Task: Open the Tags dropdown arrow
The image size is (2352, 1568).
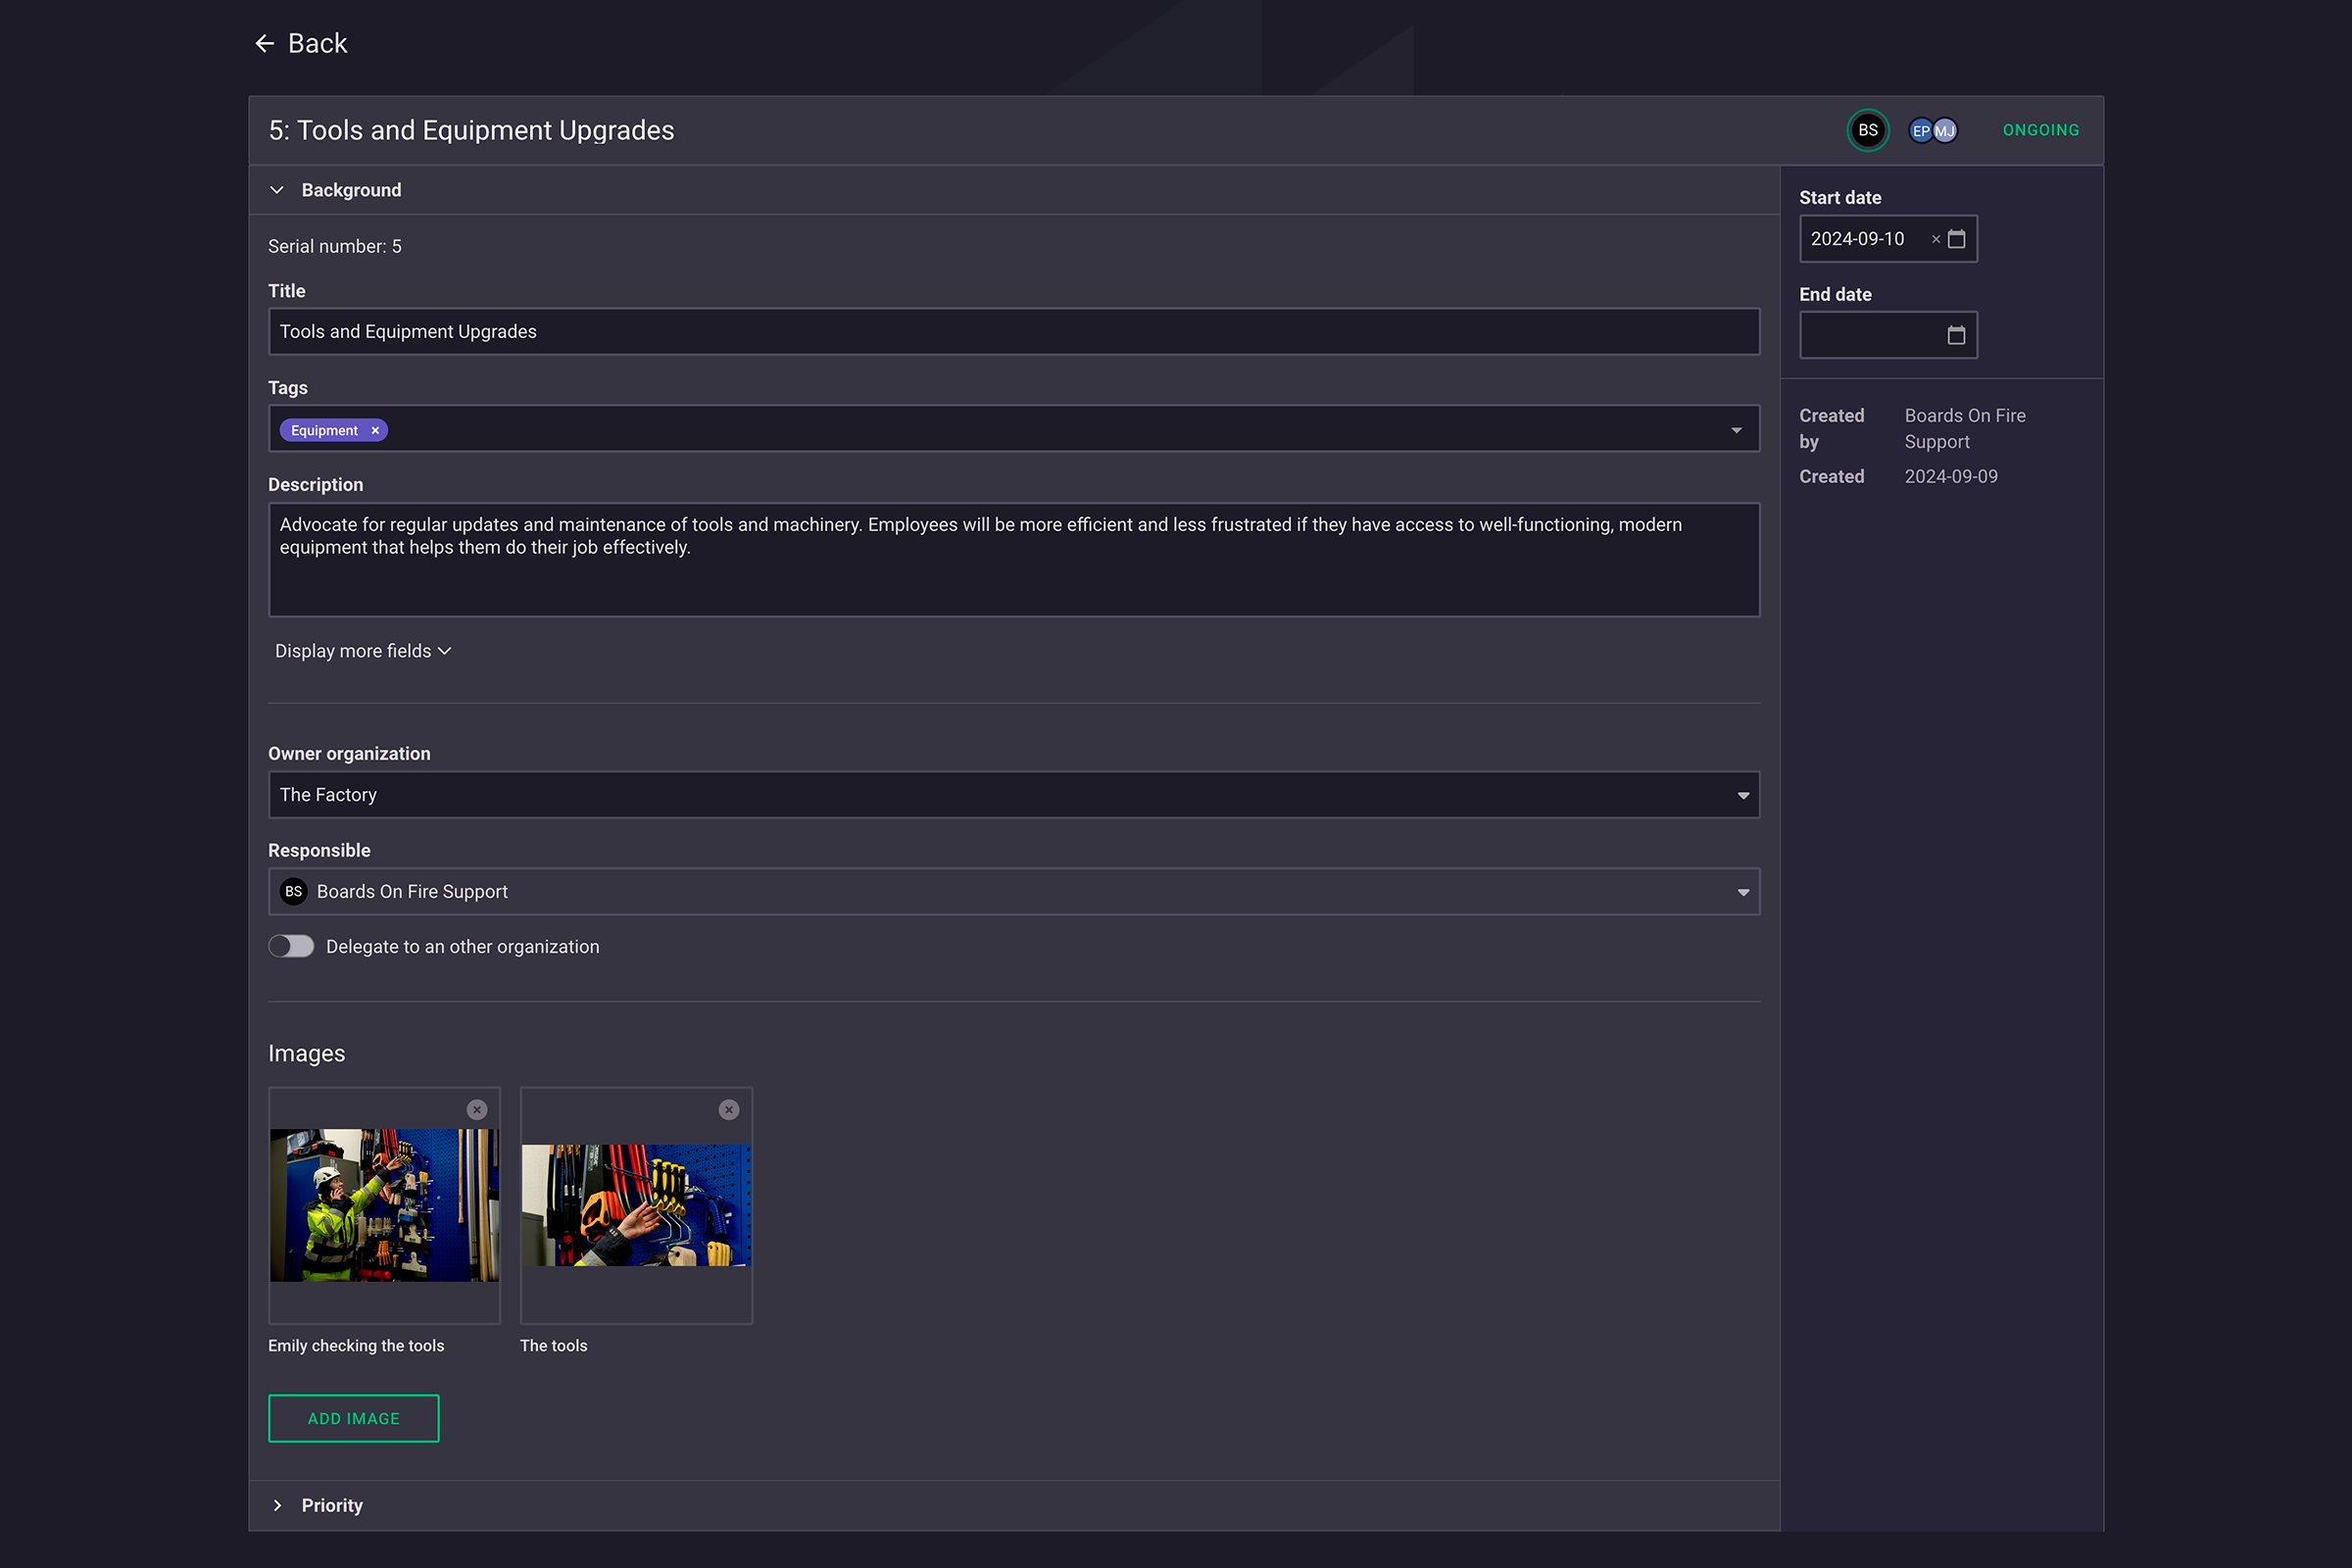Action: 1736,430
